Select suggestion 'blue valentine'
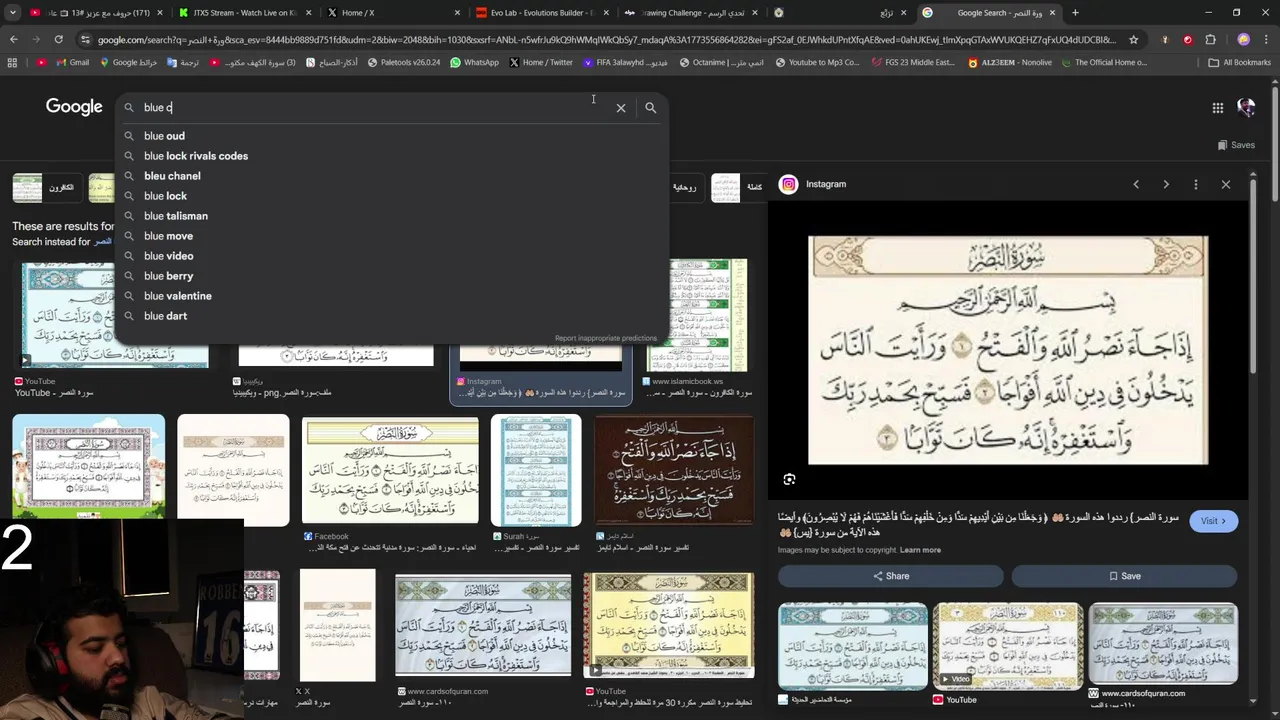 click(x=390, y=296)
